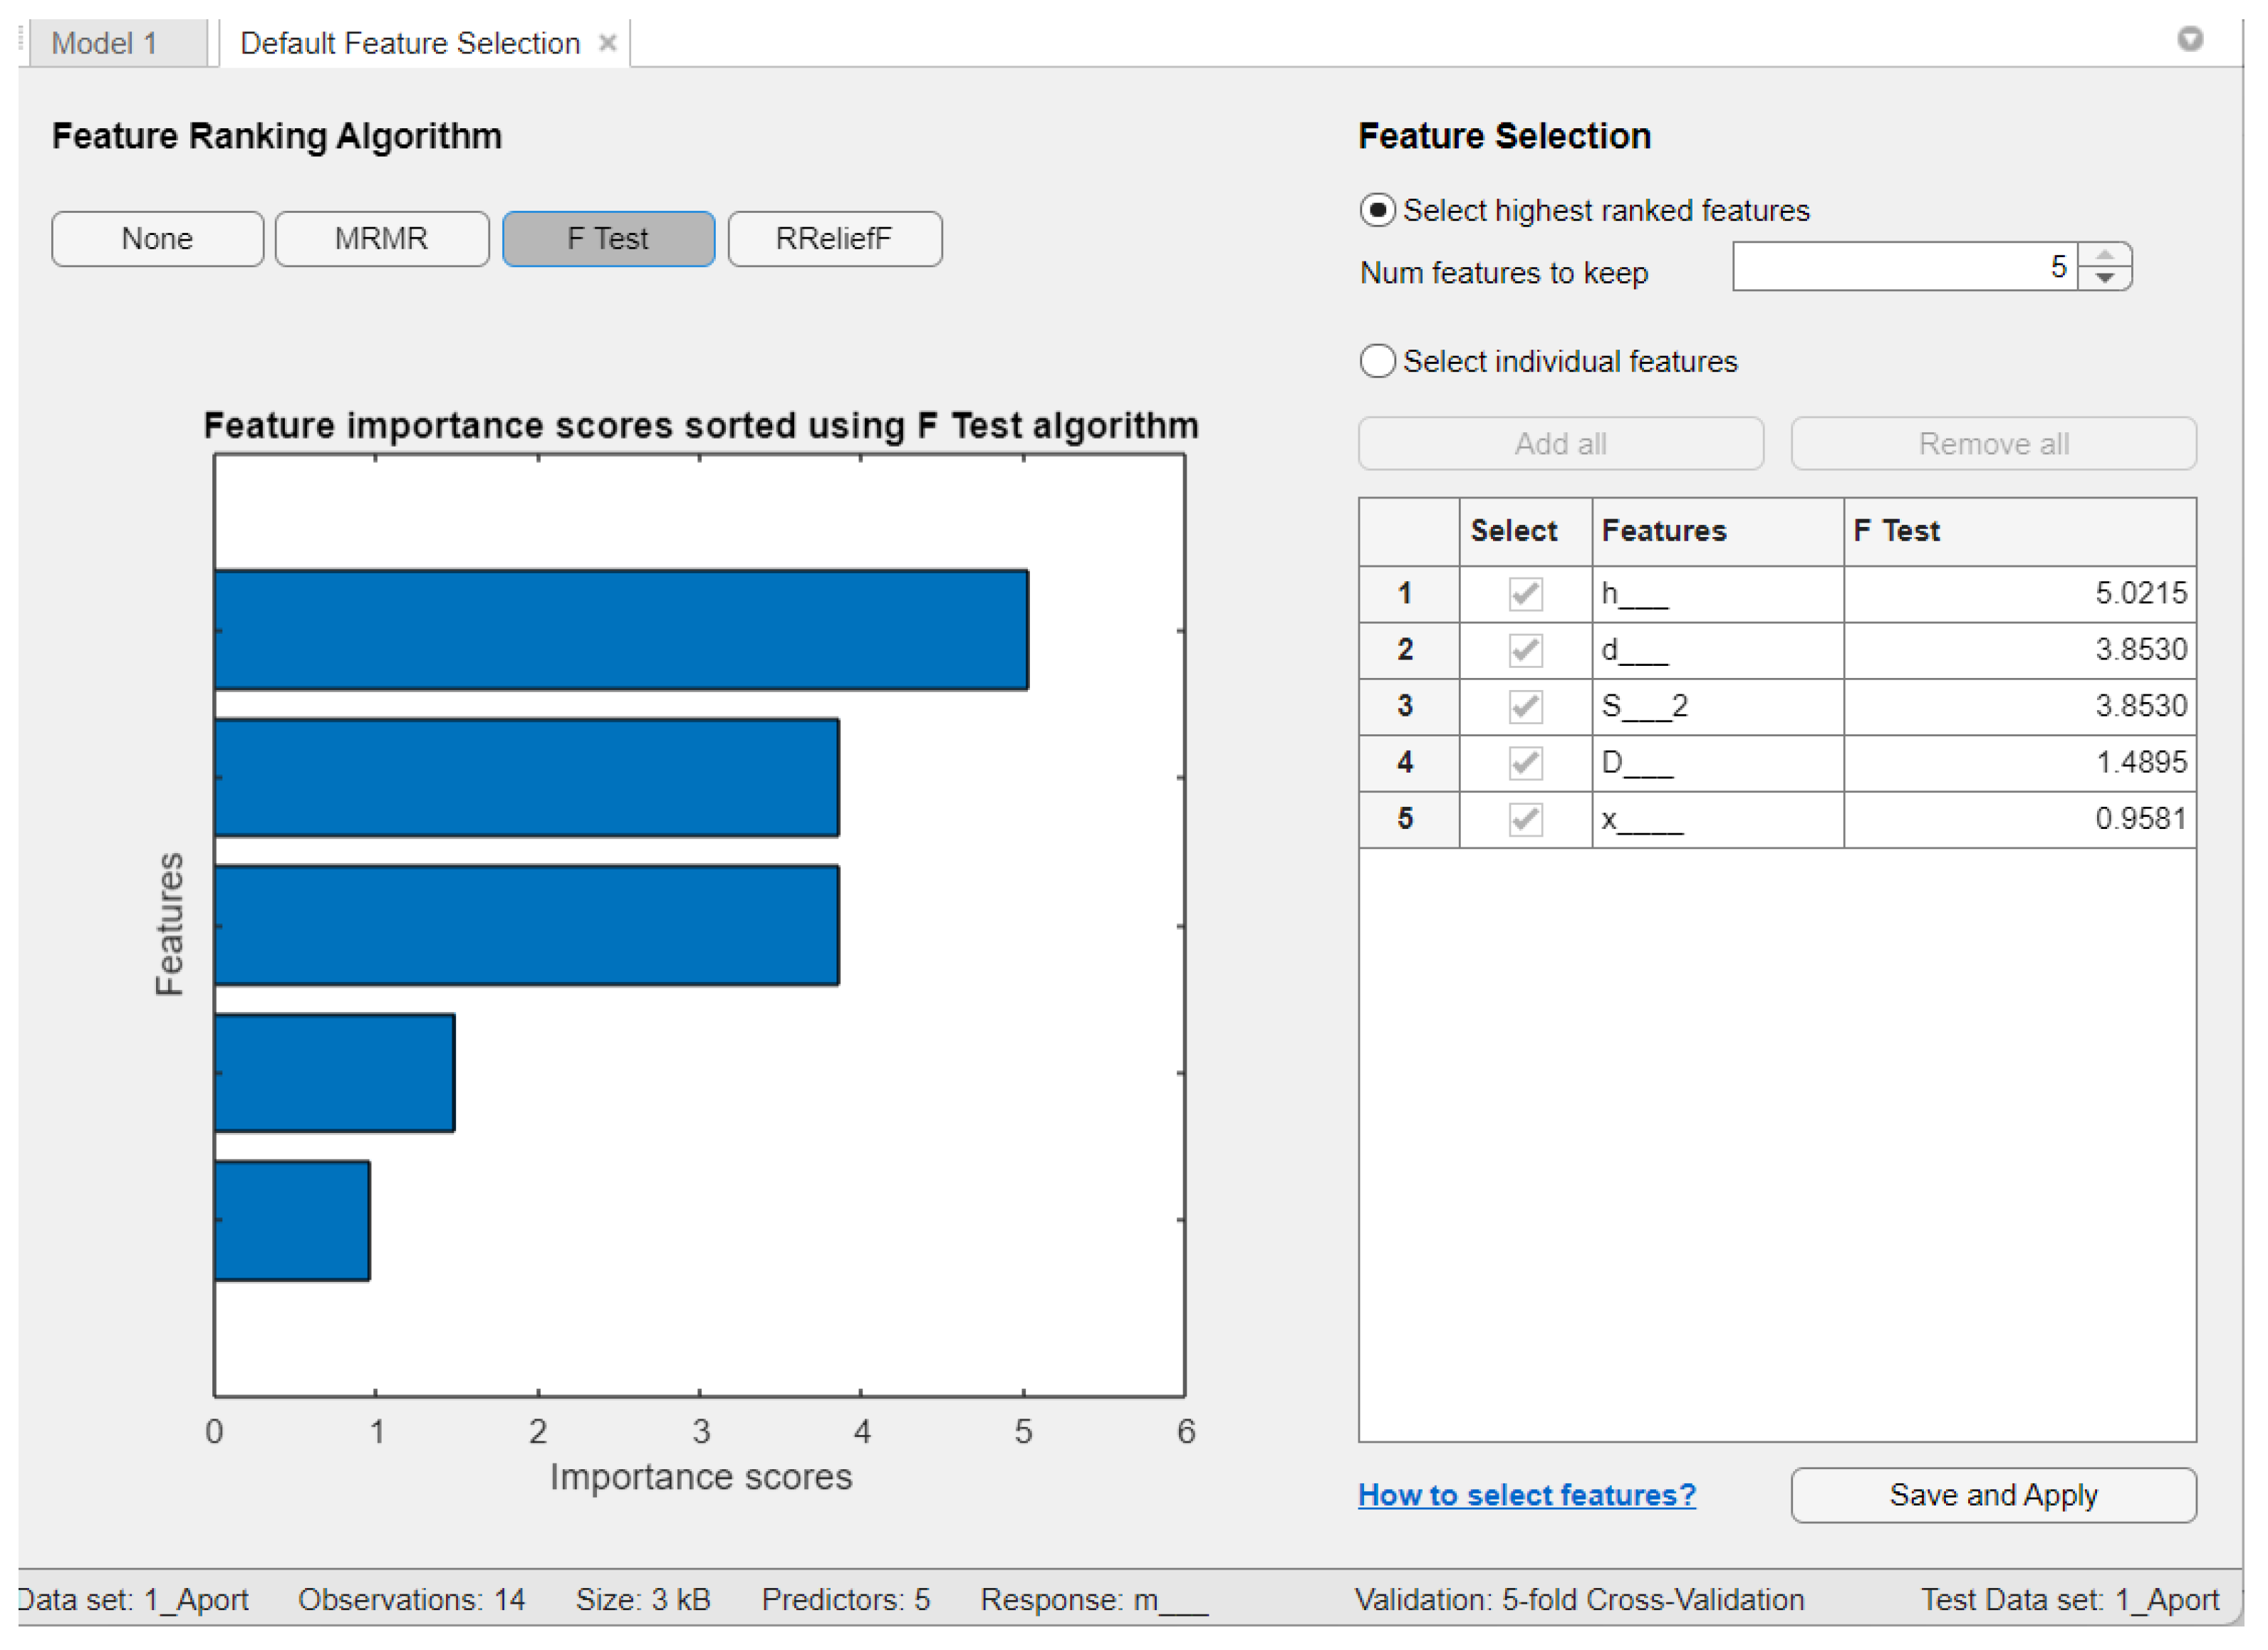Choose Select individual features option

(x=1377, y=361)
